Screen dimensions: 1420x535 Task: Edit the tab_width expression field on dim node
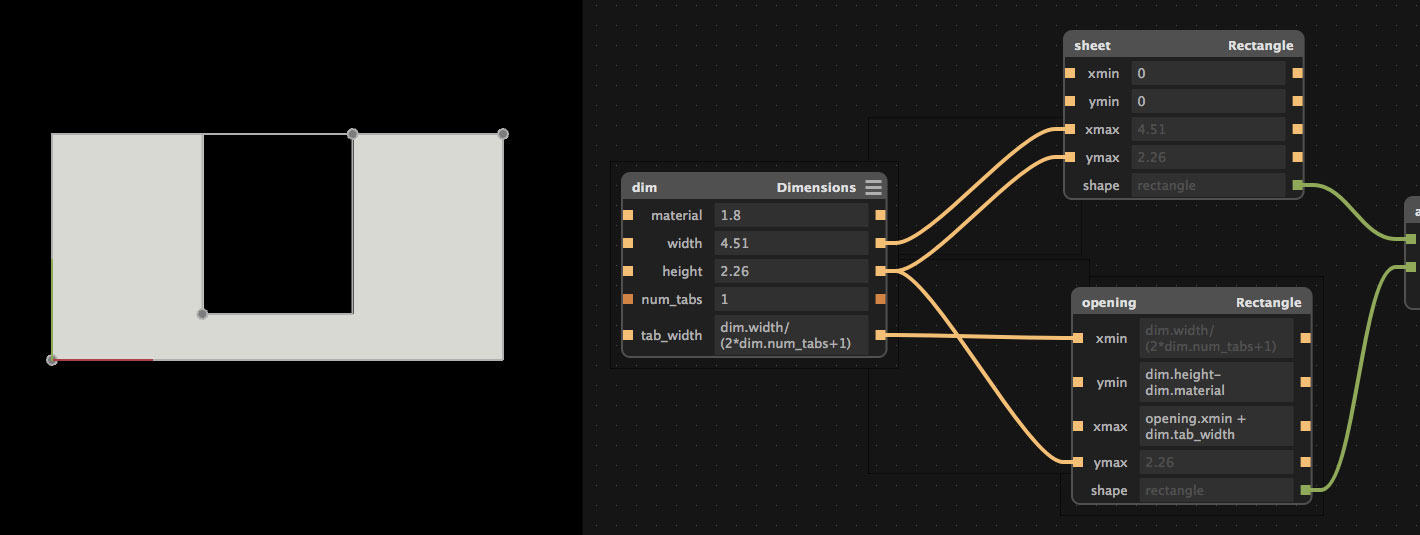pyautogui.click(x=791, y=335)
